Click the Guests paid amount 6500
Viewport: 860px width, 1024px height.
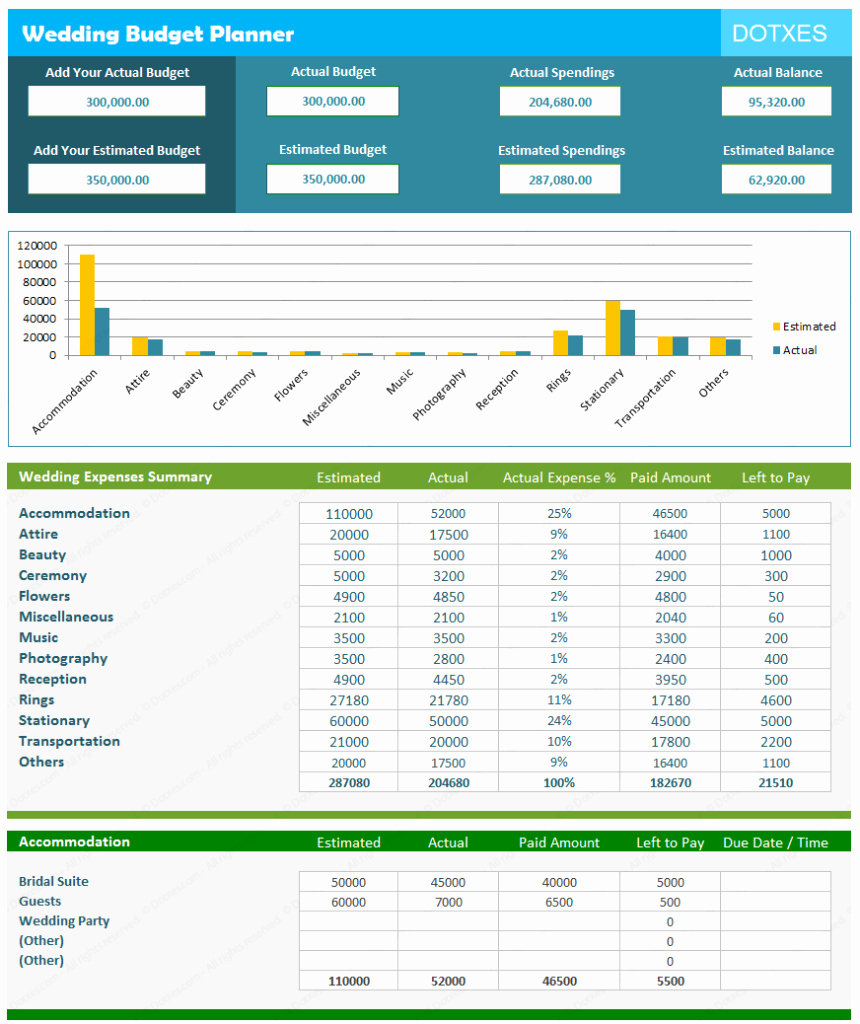(559, 902)
